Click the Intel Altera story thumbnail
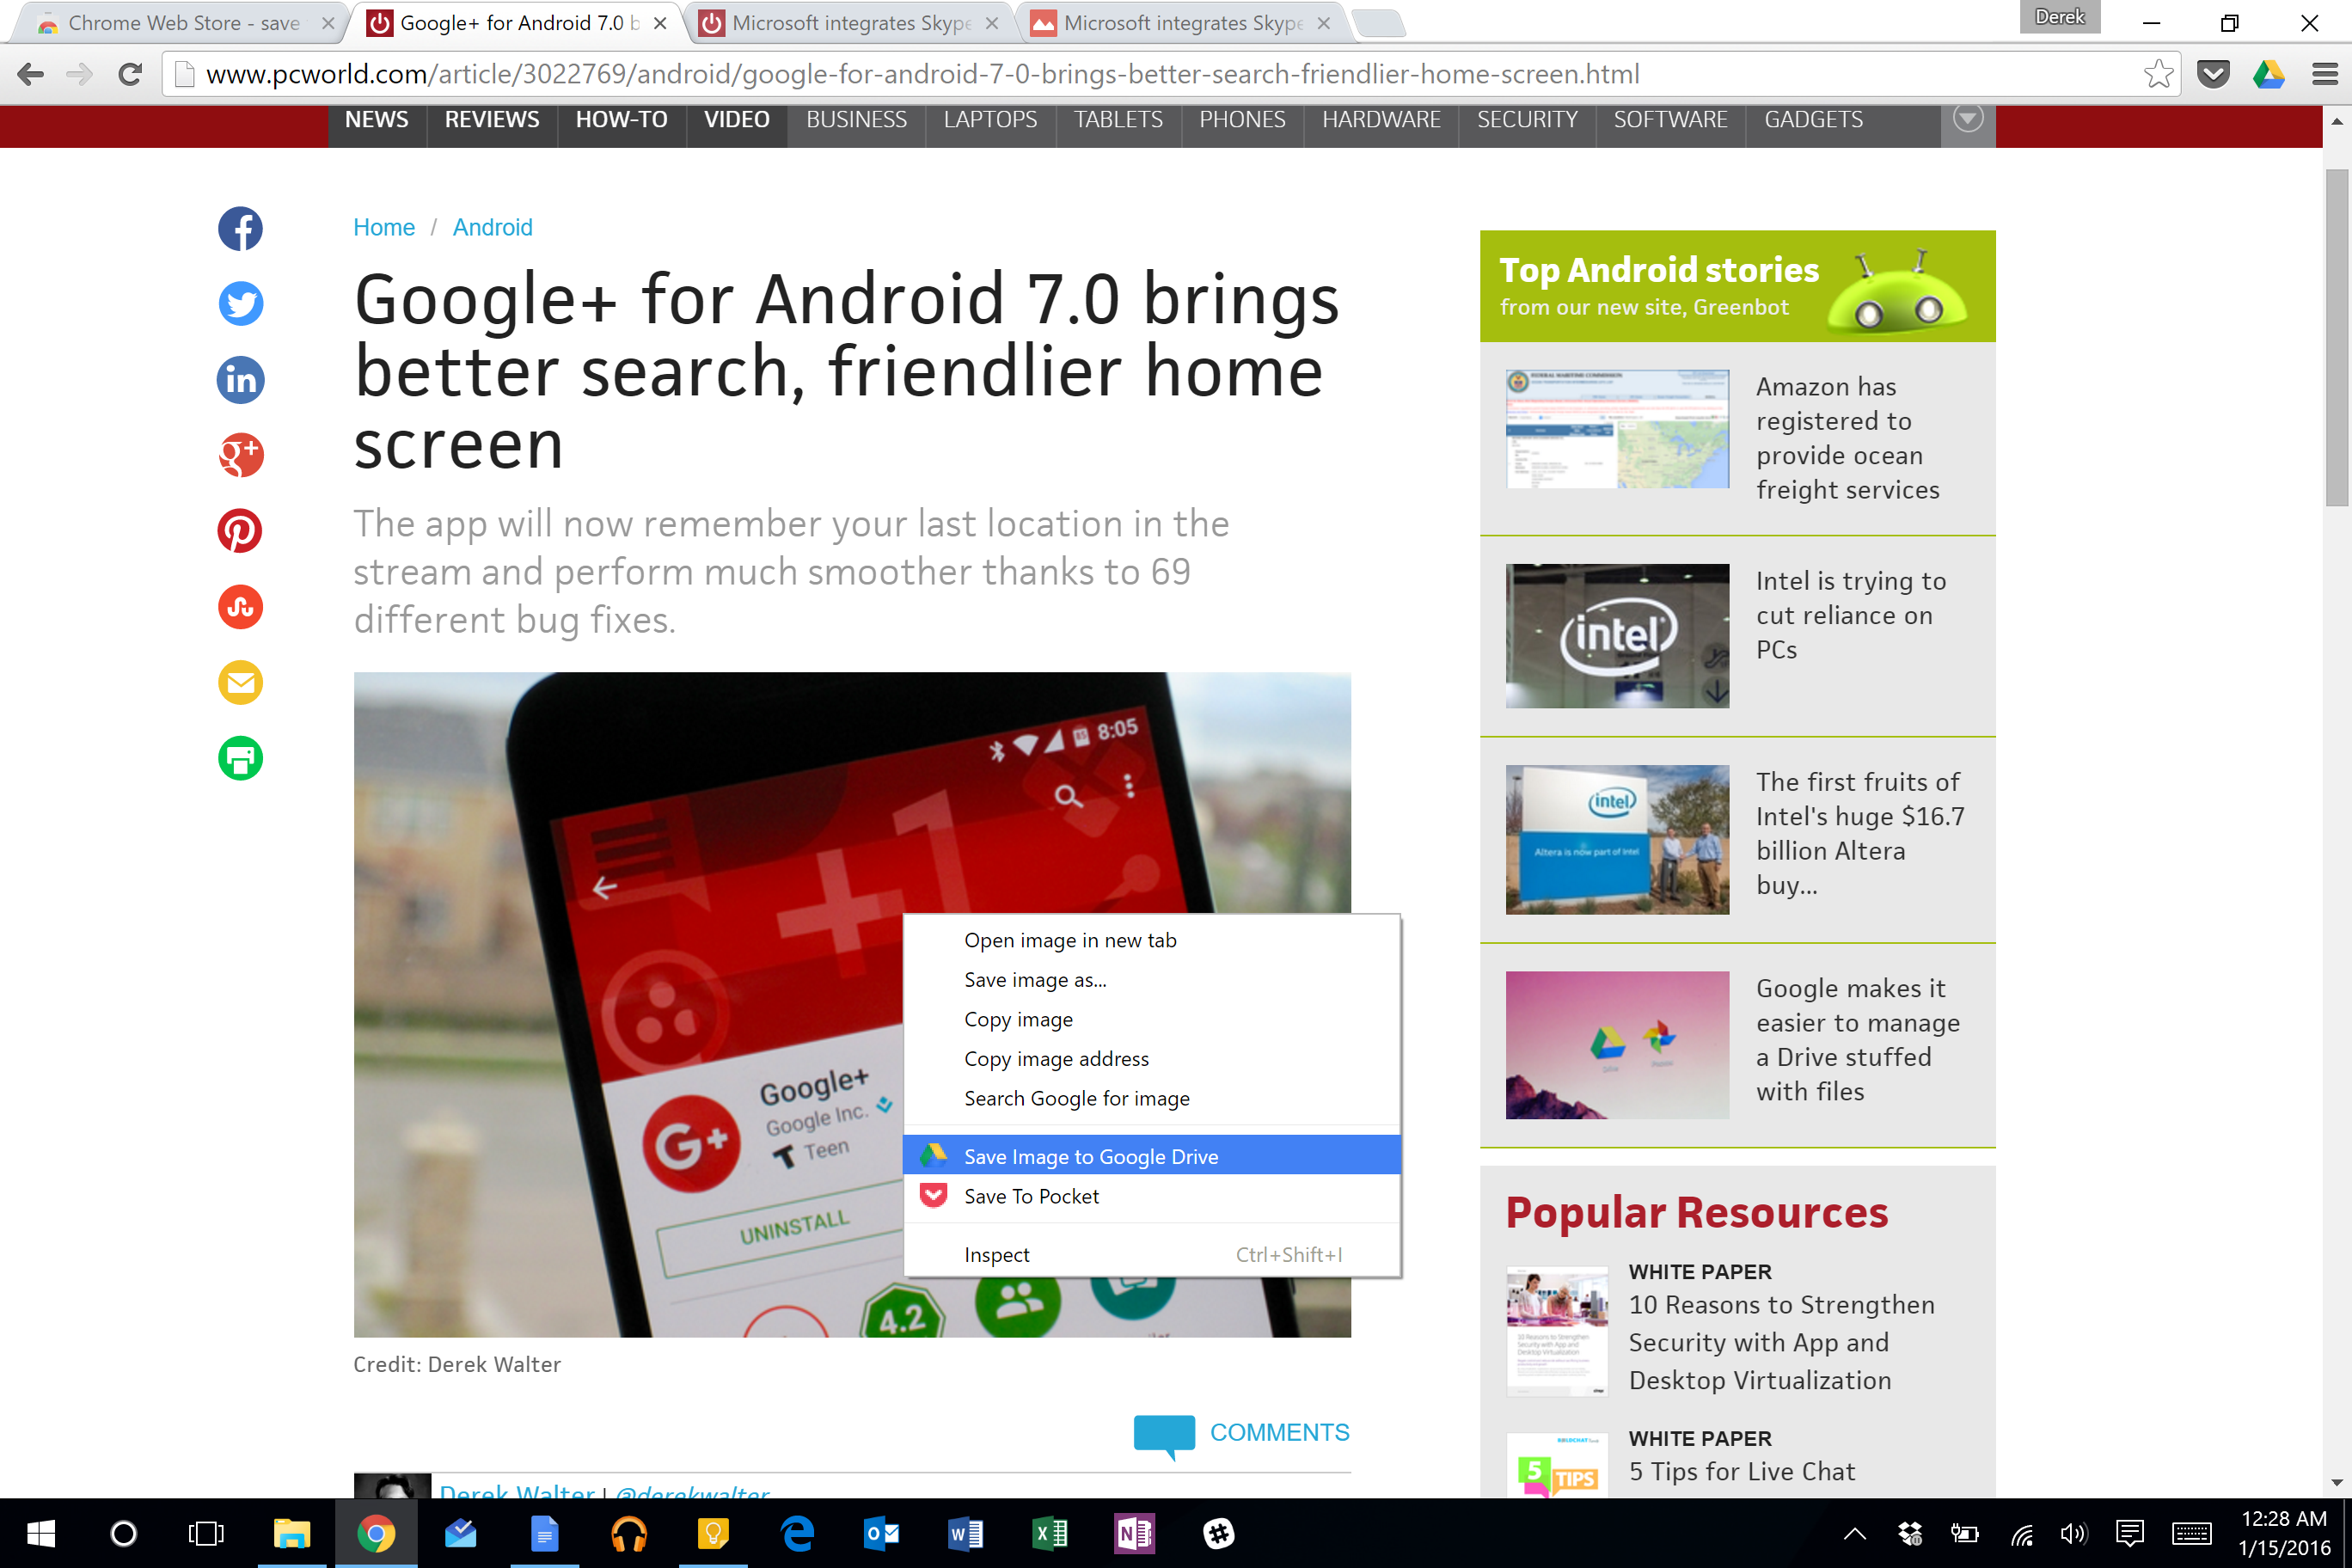Screen dimensions: 2352x1568 [1612, 842]
